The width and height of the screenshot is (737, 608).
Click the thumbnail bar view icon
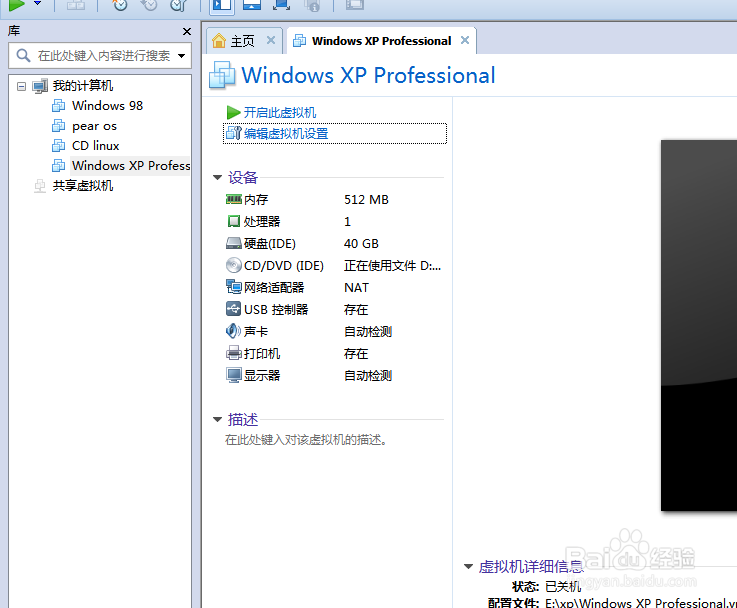[x=252, y=5]
